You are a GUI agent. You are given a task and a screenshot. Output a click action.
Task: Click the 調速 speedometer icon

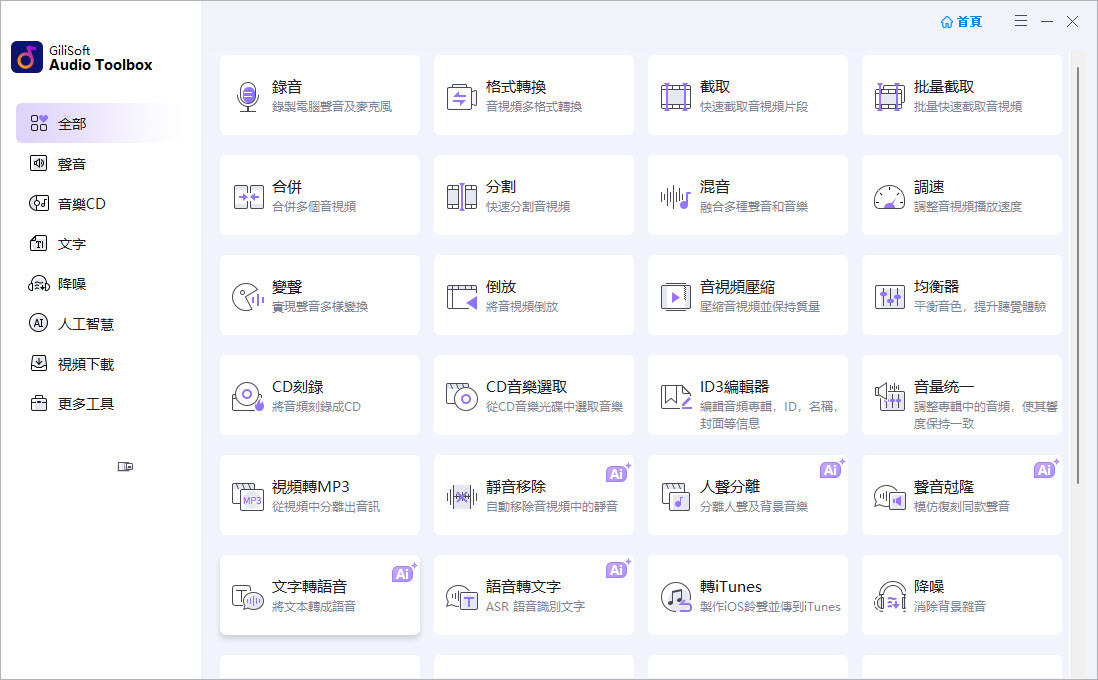889,196
